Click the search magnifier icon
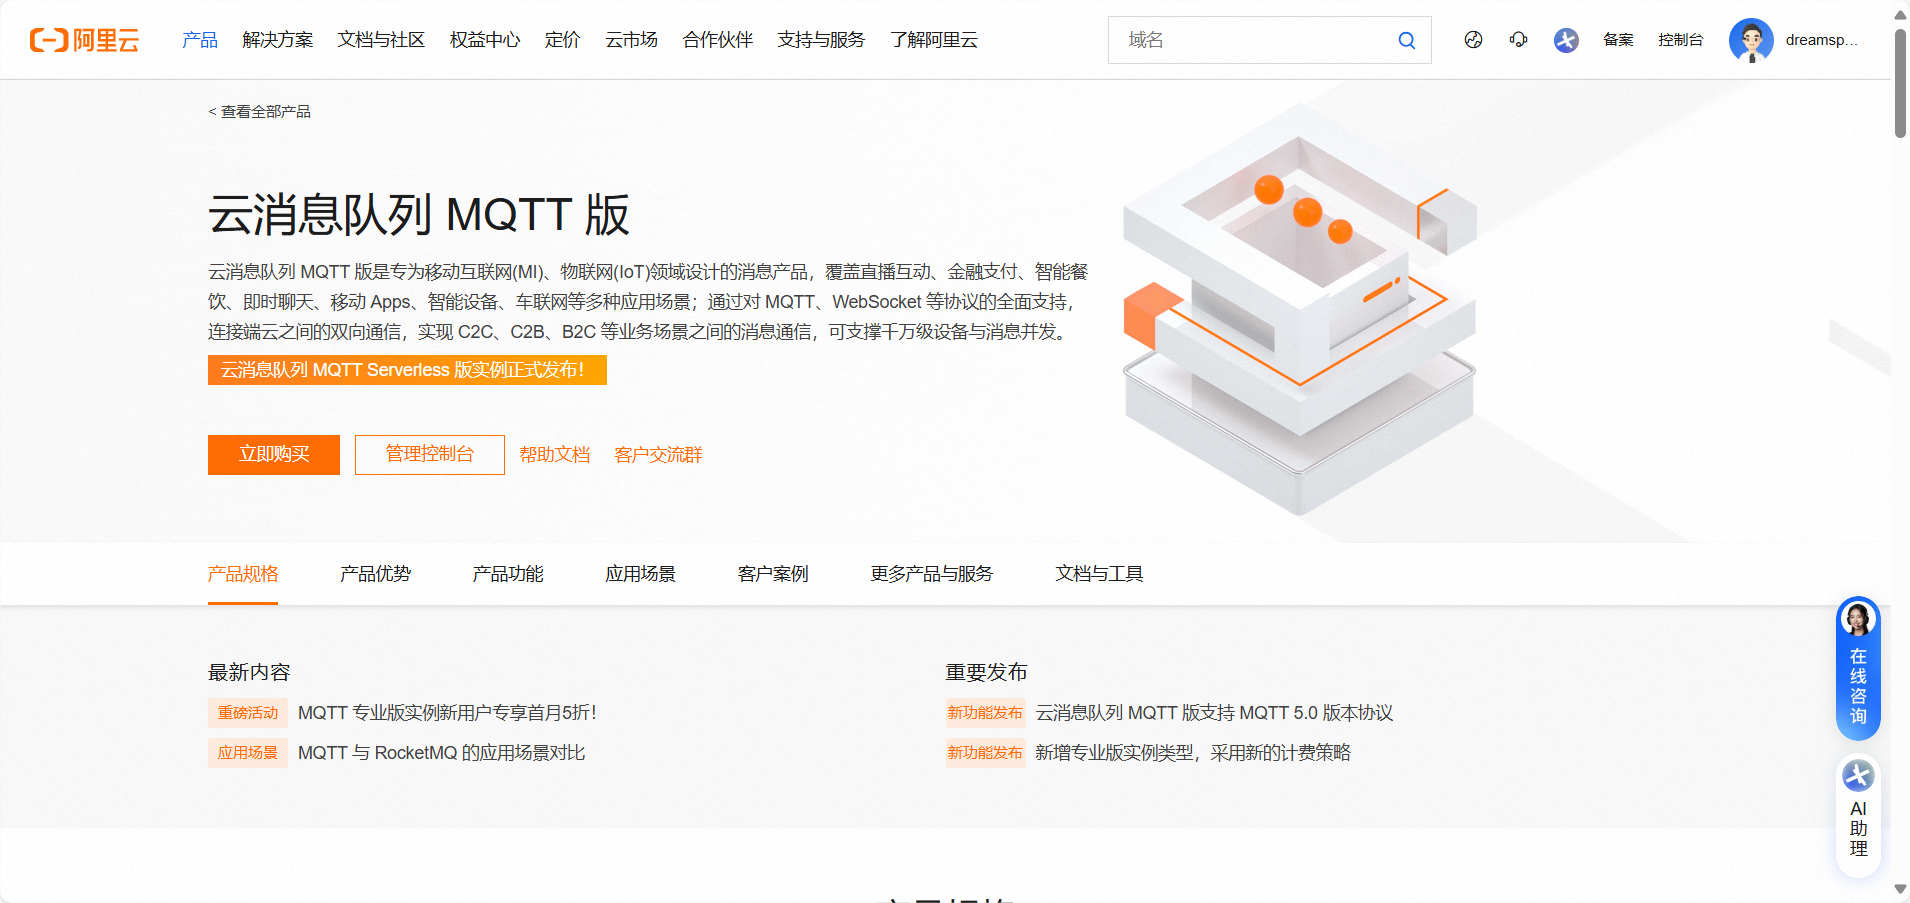The width and height of the screenshot is (1910, 903). 1406,40
